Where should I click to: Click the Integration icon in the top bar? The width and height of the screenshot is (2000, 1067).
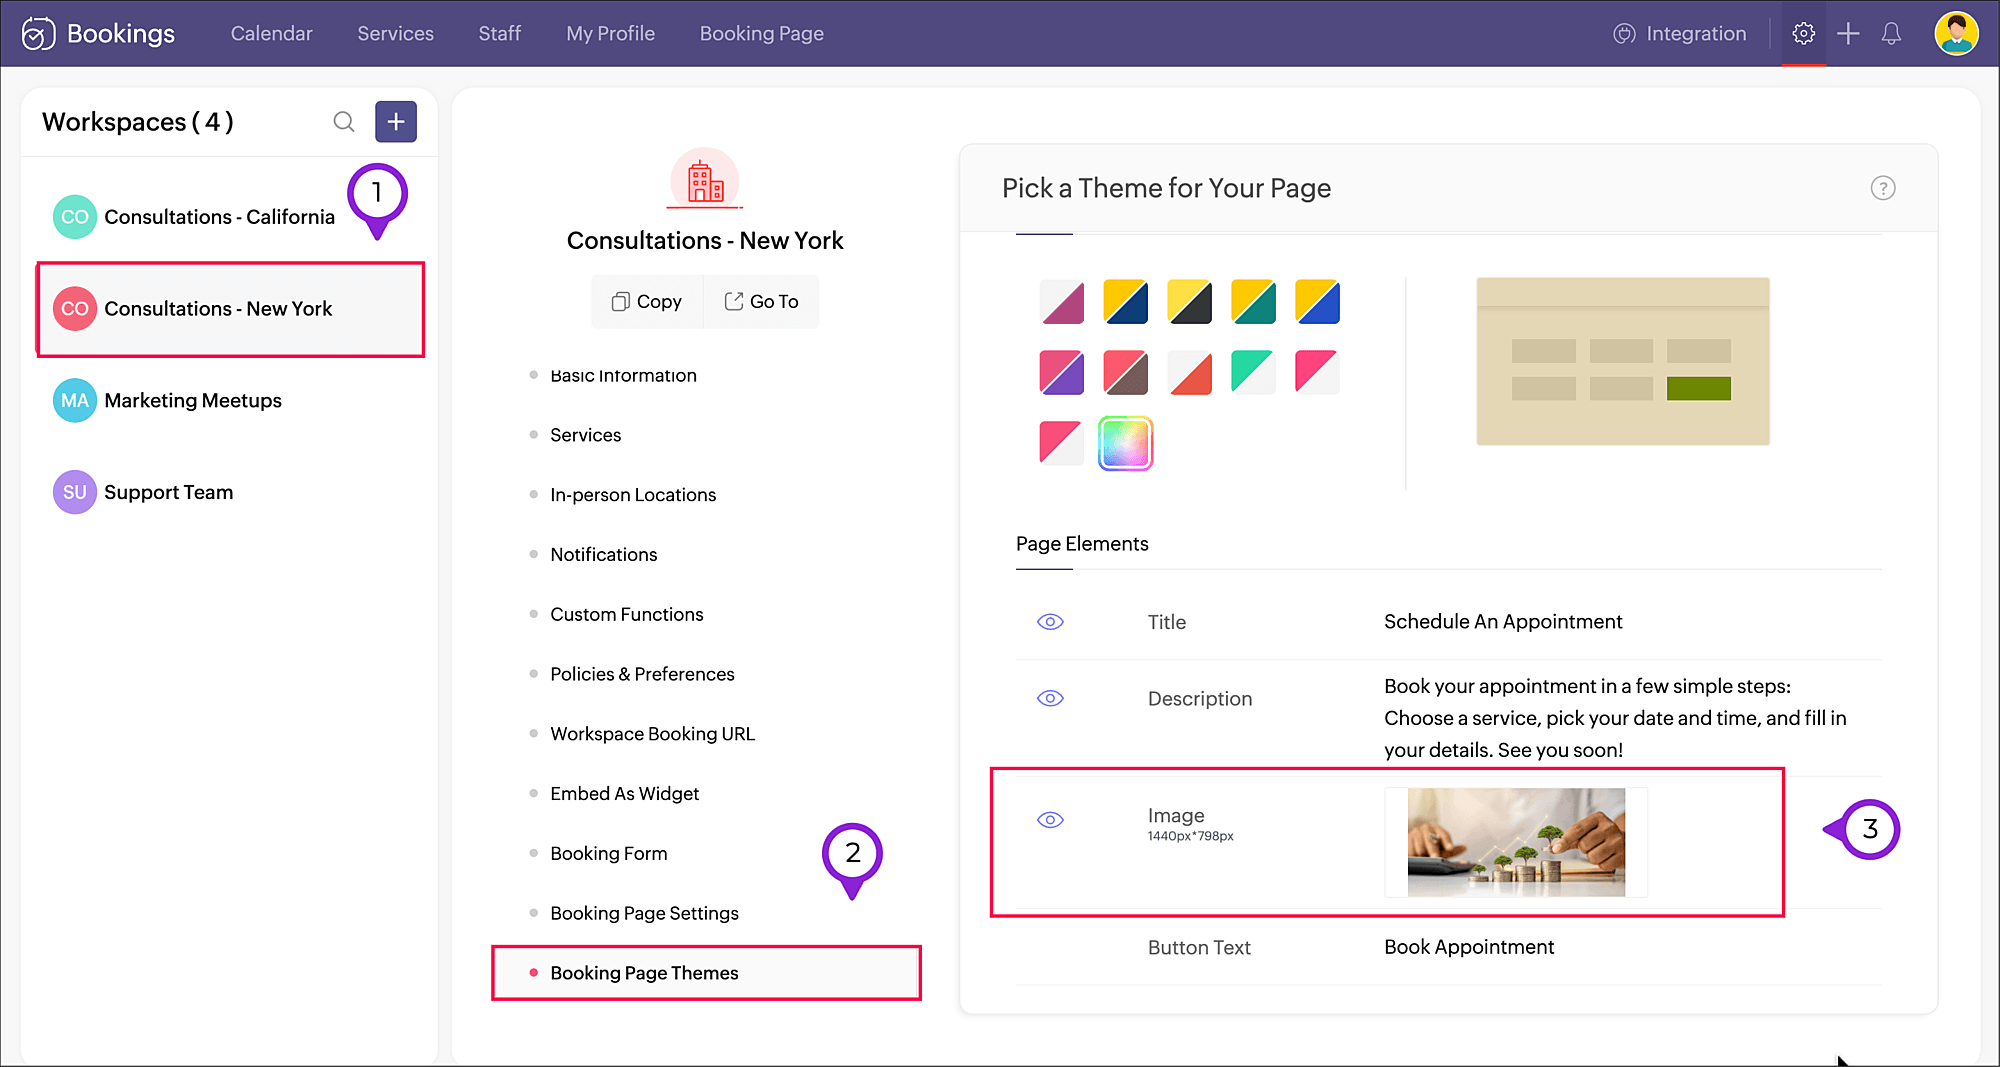pos(1624,34)
